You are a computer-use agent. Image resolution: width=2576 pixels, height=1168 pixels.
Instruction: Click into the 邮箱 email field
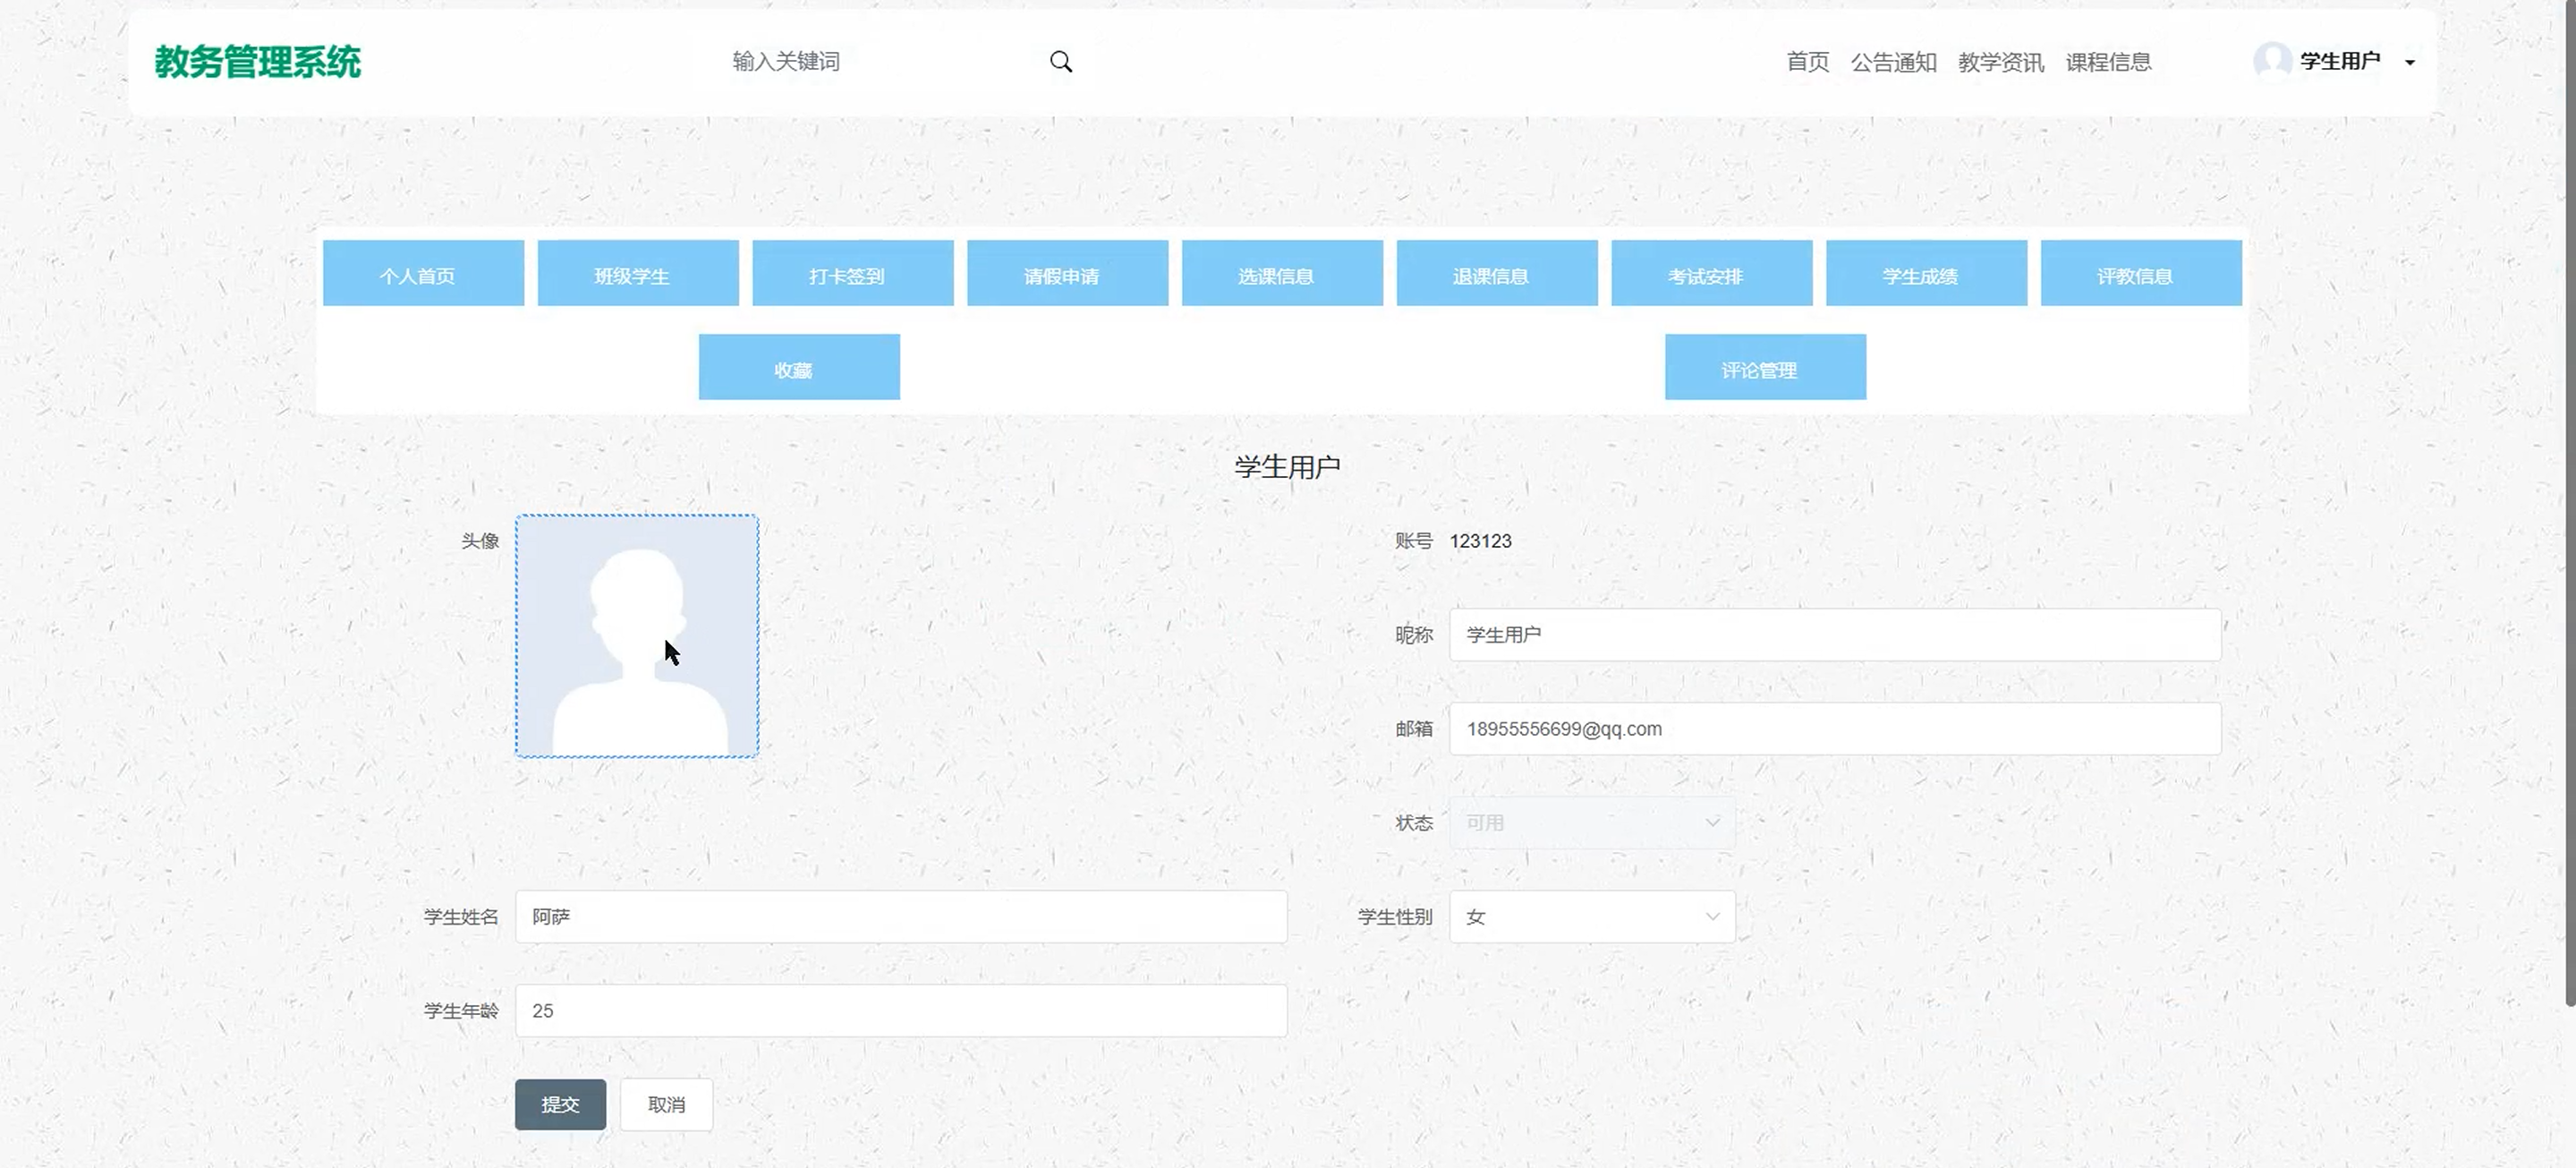click(x=1835, y=729)
